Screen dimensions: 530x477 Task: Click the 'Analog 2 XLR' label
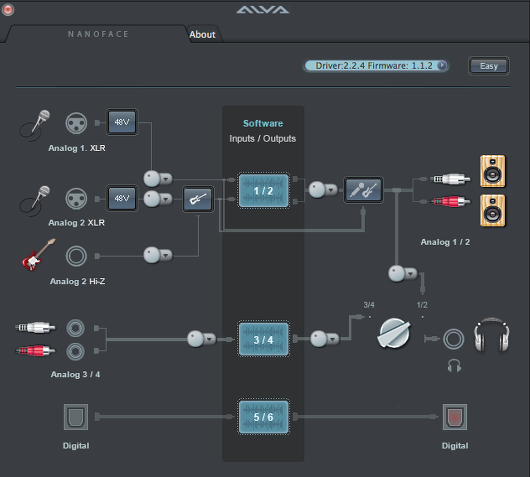coord(76,223)
